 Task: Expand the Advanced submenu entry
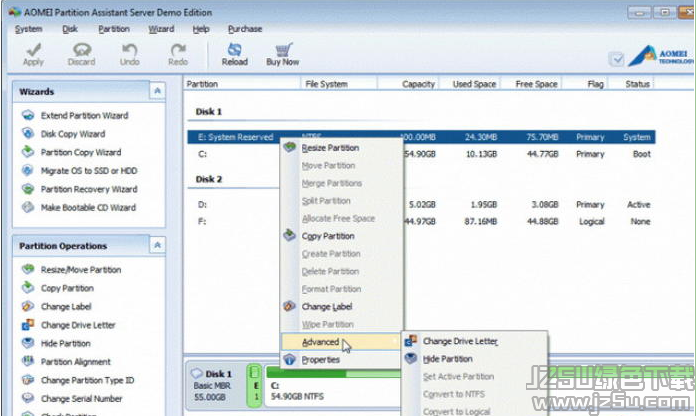341,342
